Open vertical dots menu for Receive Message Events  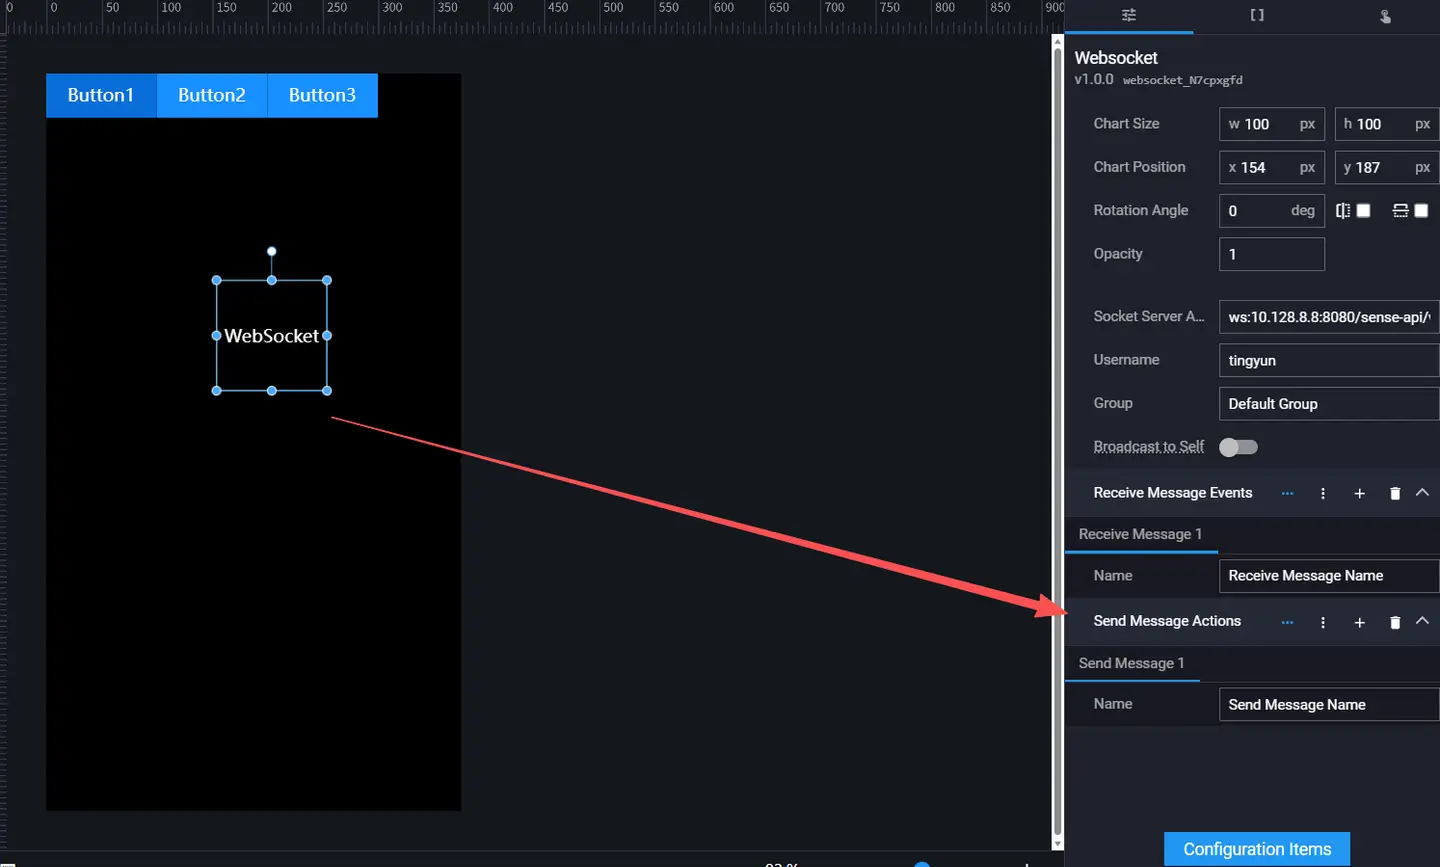[x=1323, y=494]
